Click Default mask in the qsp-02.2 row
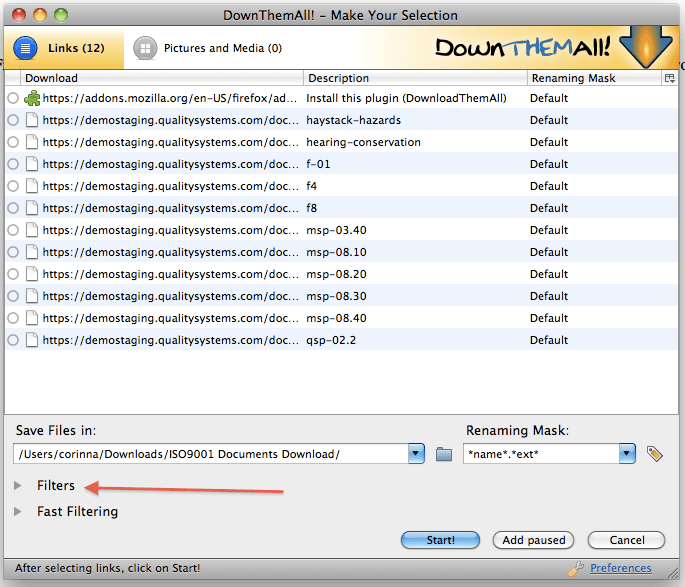Viewport: 685px width, 587px height. coord(549,340)
